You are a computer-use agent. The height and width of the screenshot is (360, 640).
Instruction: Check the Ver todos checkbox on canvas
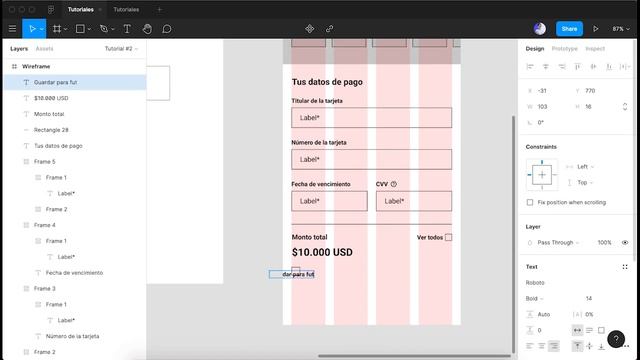[x=448, y=237]
